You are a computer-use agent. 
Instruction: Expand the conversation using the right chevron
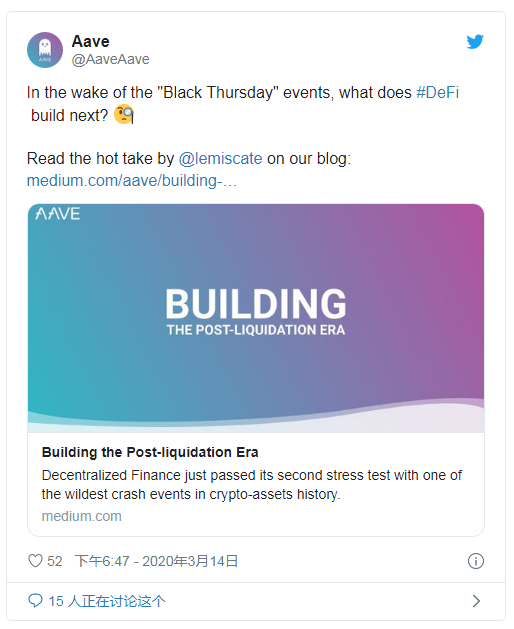coord(476,601)
